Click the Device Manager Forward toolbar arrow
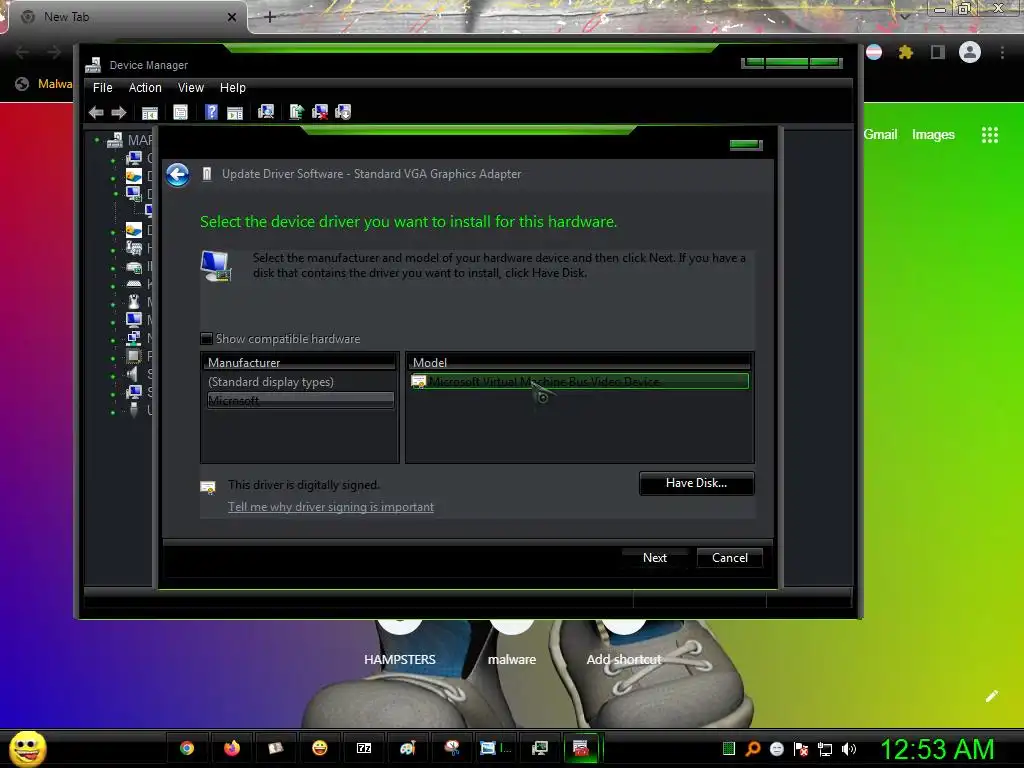The width and height of the screenshot is (1024, 768). point(119,112)
